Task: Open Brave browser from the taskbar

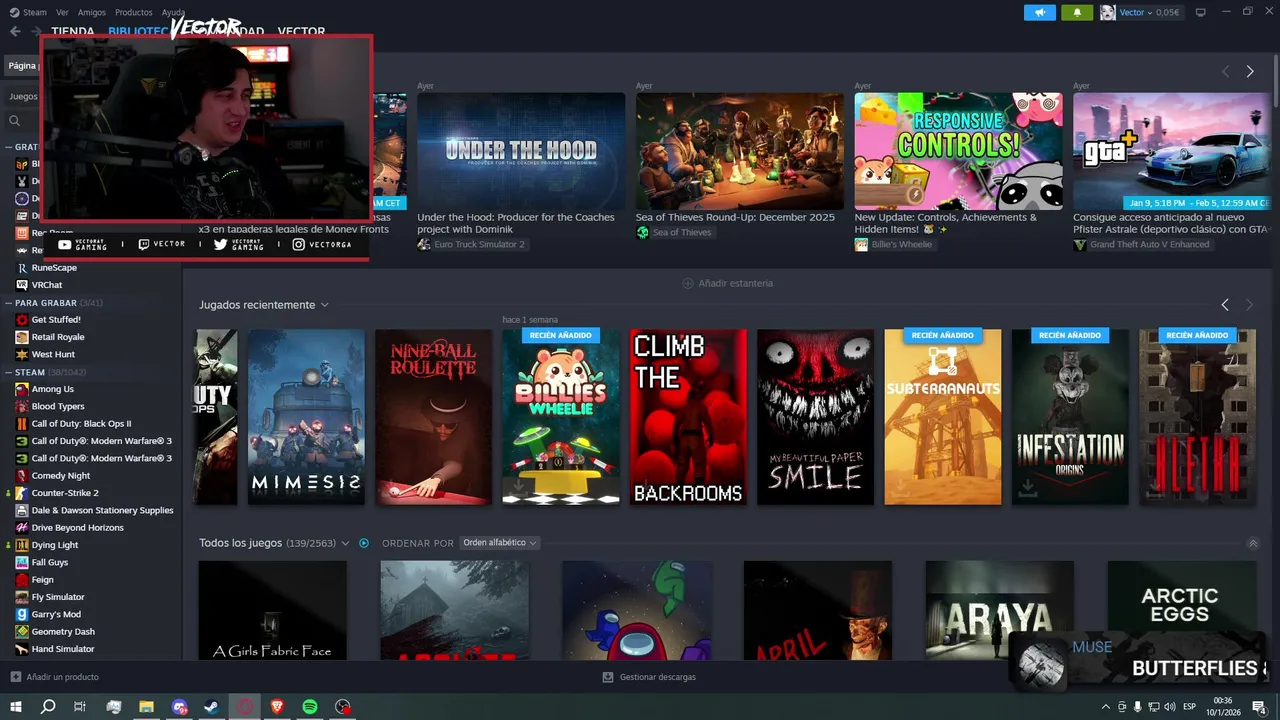Action: click(x=277, y=706)
